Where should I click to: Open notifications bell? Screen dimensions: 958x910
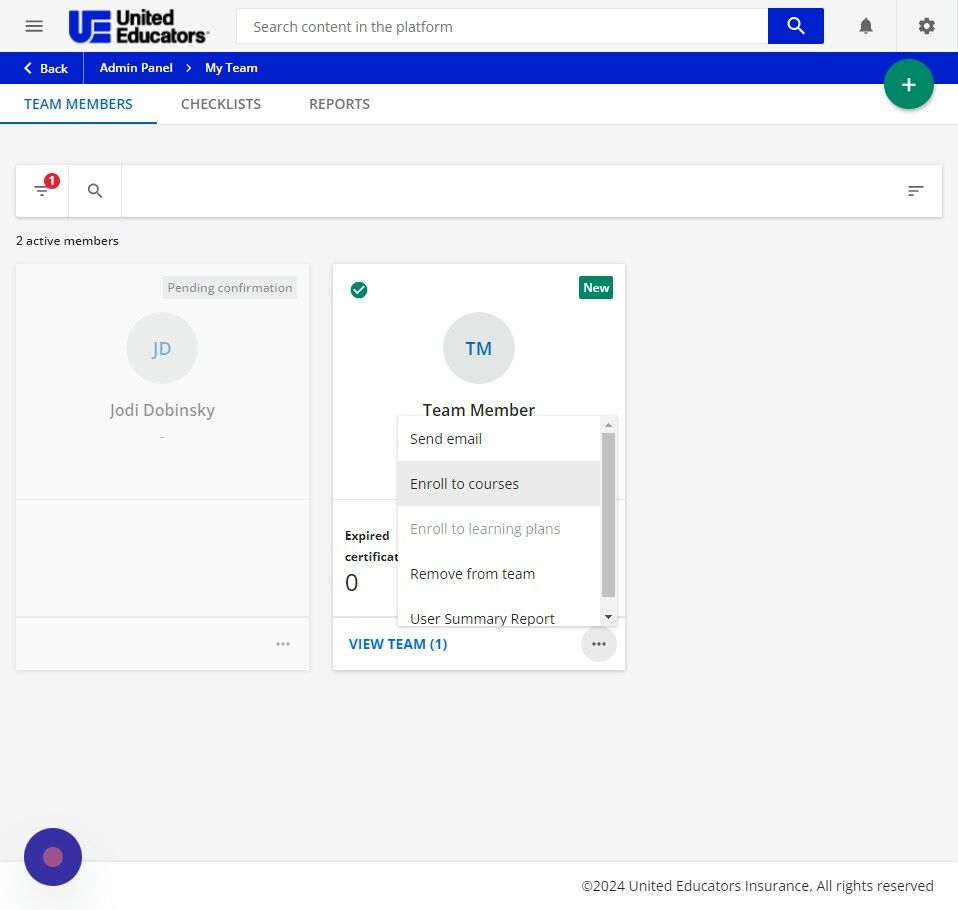(866, 26)
